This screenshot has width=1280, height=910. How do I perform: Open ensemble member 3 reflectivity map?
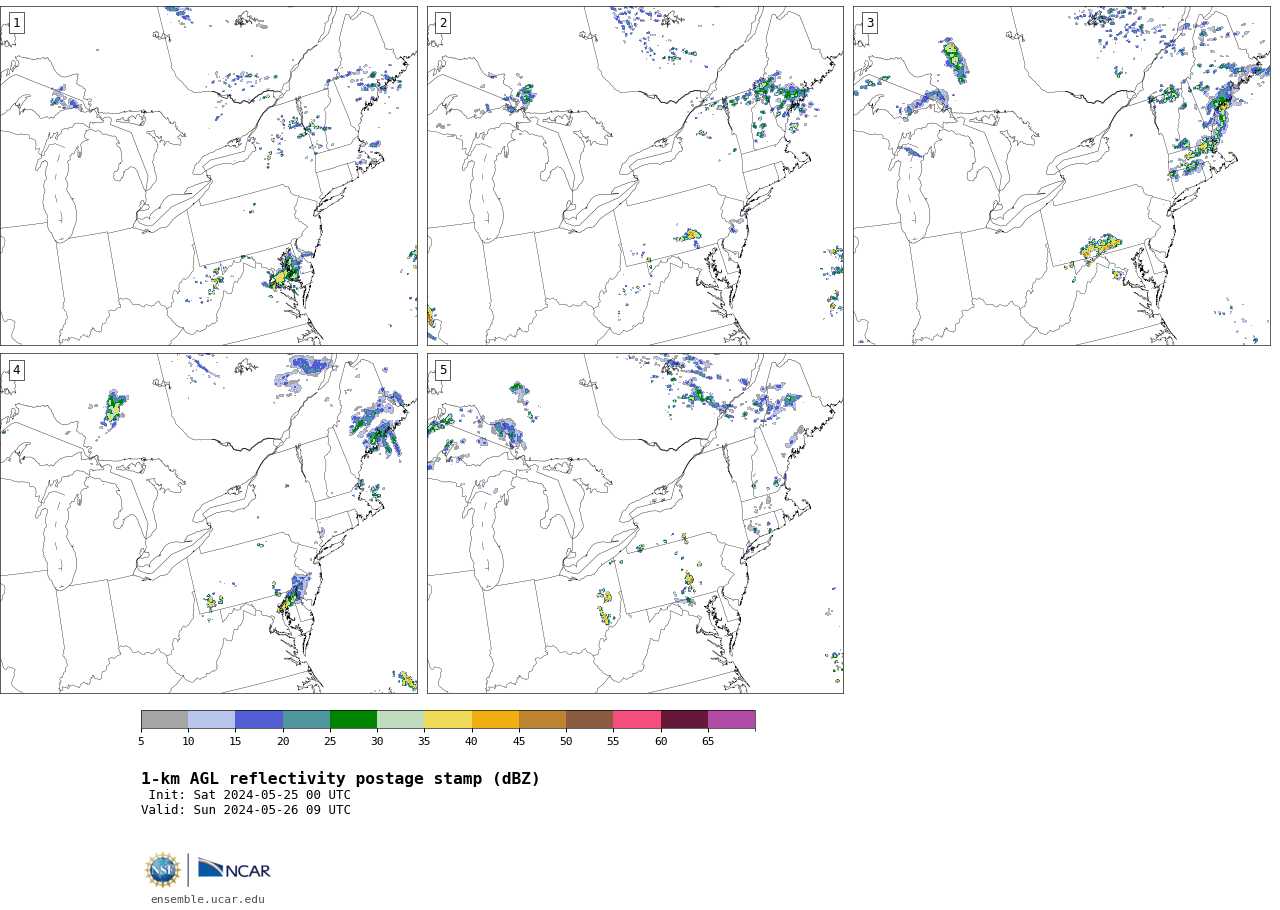pos(1061,176)
